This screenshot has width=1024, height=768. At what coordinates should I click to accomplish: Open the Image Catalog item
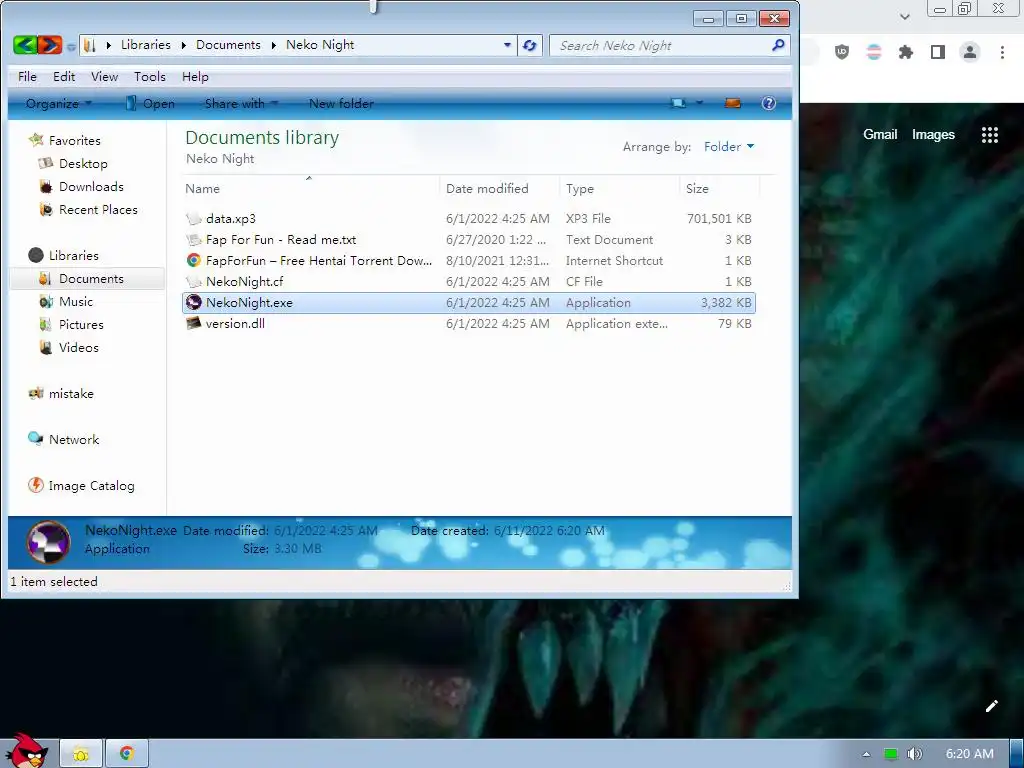[x=82, y=486]
